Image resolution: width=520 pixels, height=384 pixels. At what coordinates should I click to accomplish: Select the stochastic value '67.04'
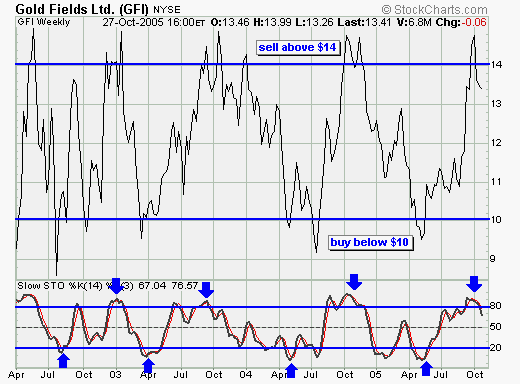pyautogui.click(x=152, y=286)
